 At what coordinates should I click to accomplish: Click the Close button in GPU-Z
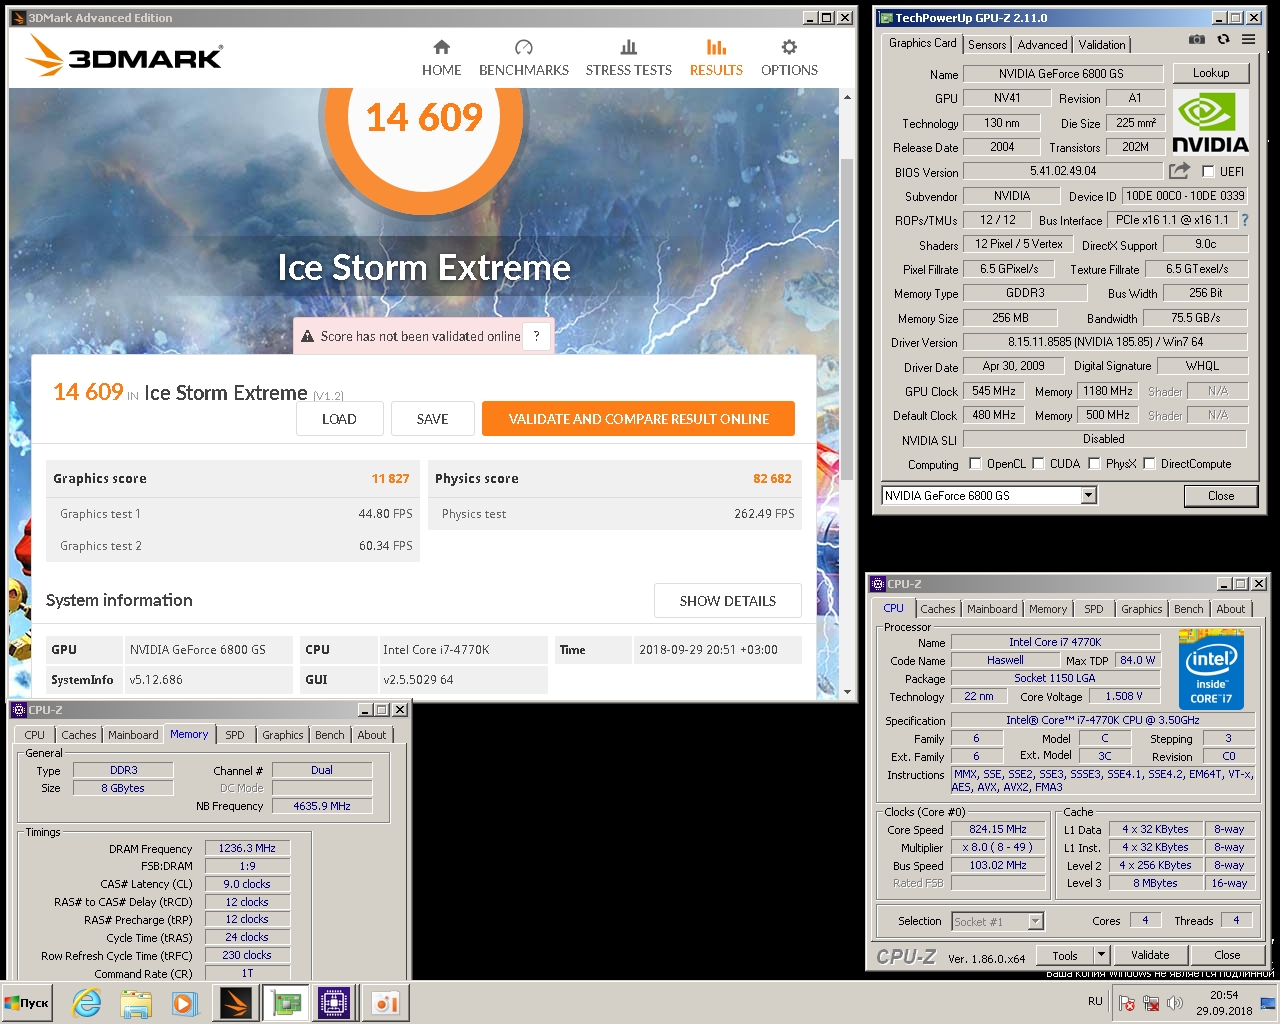[1220, 496]
